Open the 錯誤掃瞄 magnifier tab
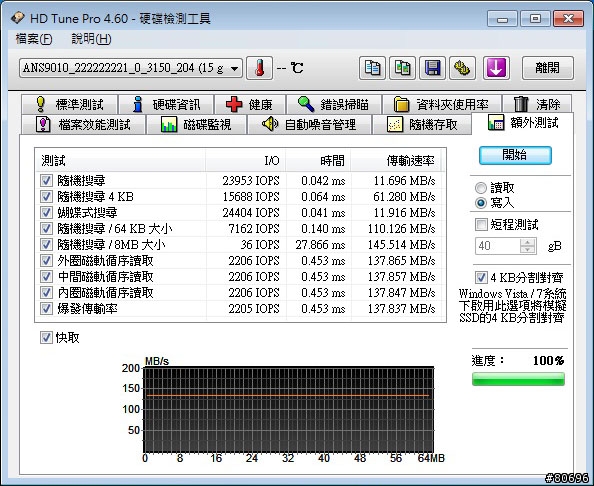 click(x=333, y=104)
